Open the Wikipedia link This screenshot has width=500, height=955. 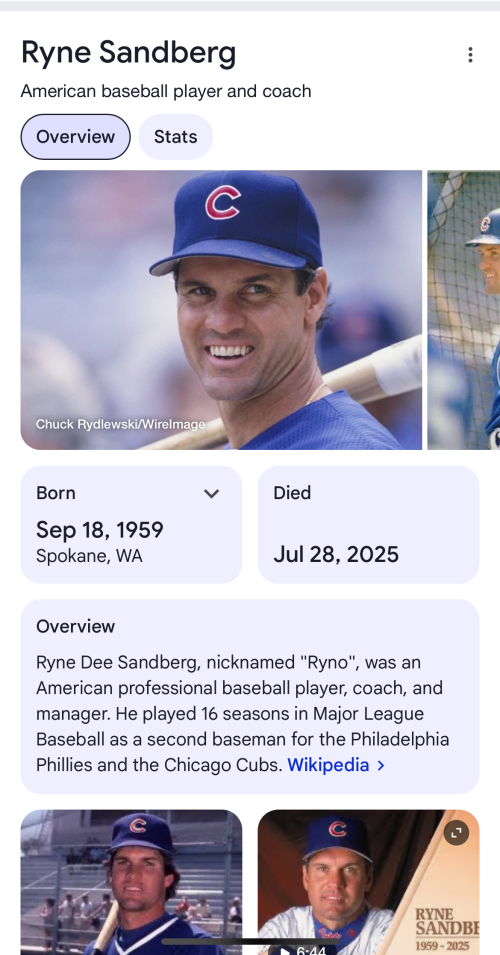pyautogui.click(x=328, y=765)
